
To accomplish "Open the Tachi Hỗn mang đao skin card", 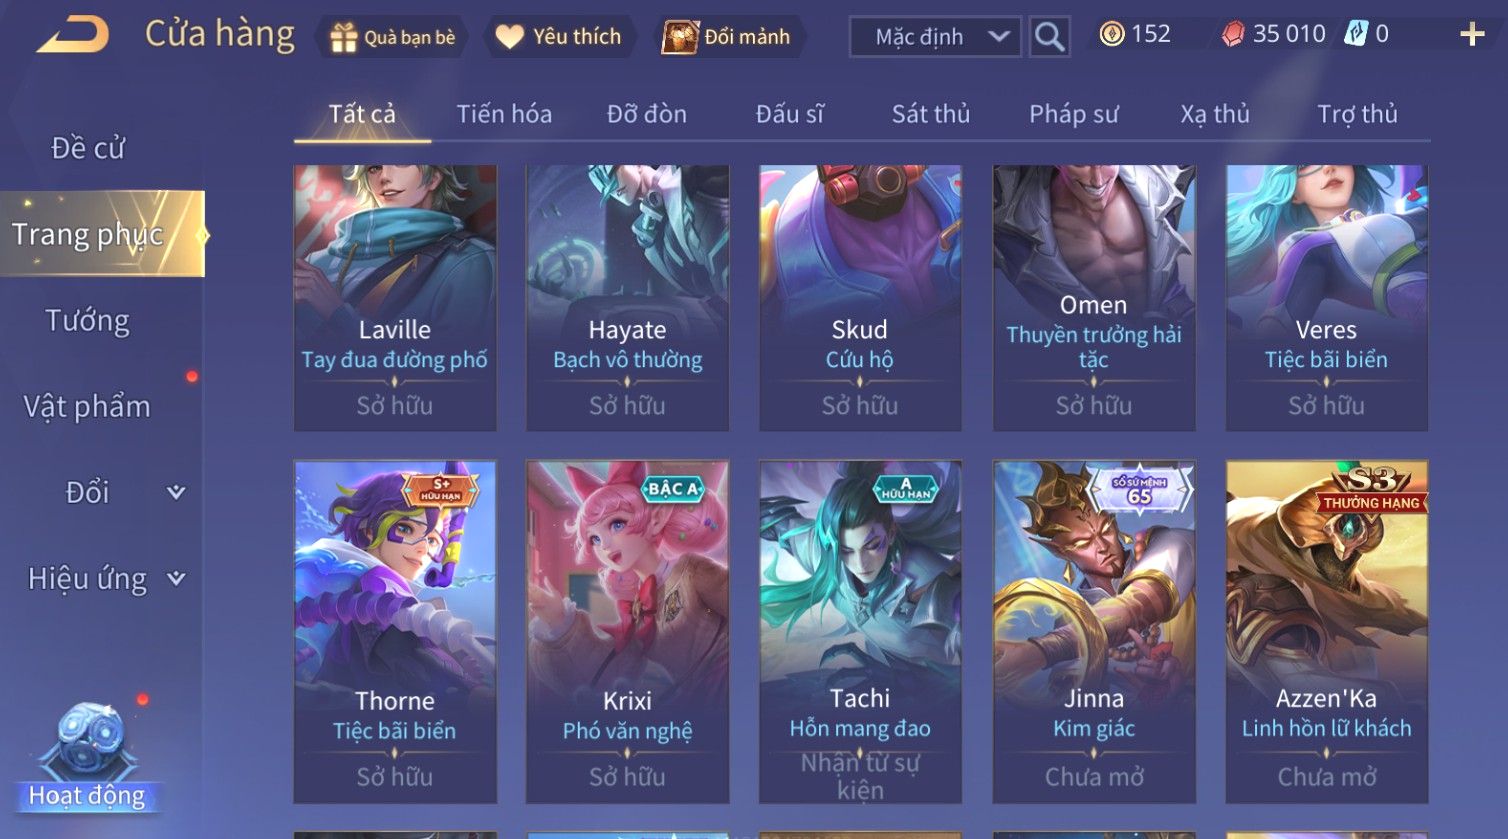I will coord(860,632).
